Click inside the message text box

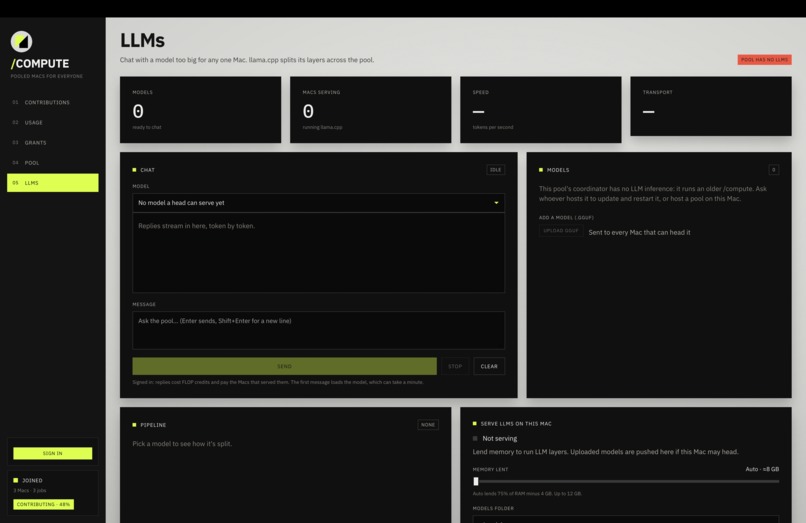click(x=318, y=330)
